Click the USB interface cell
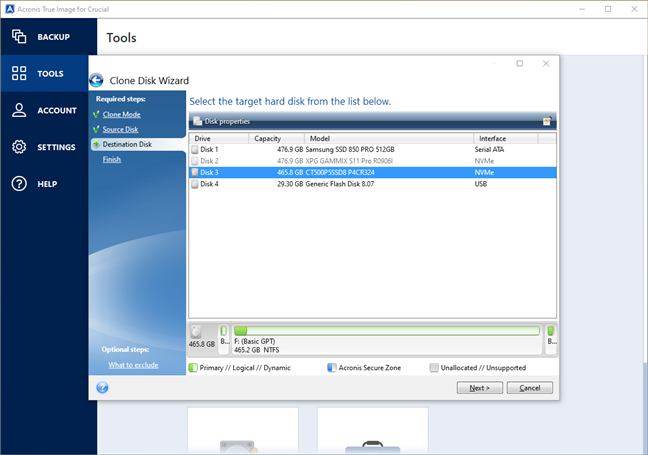Image resolution: width=648 pixels, height=455 pixels. point(481,184)
